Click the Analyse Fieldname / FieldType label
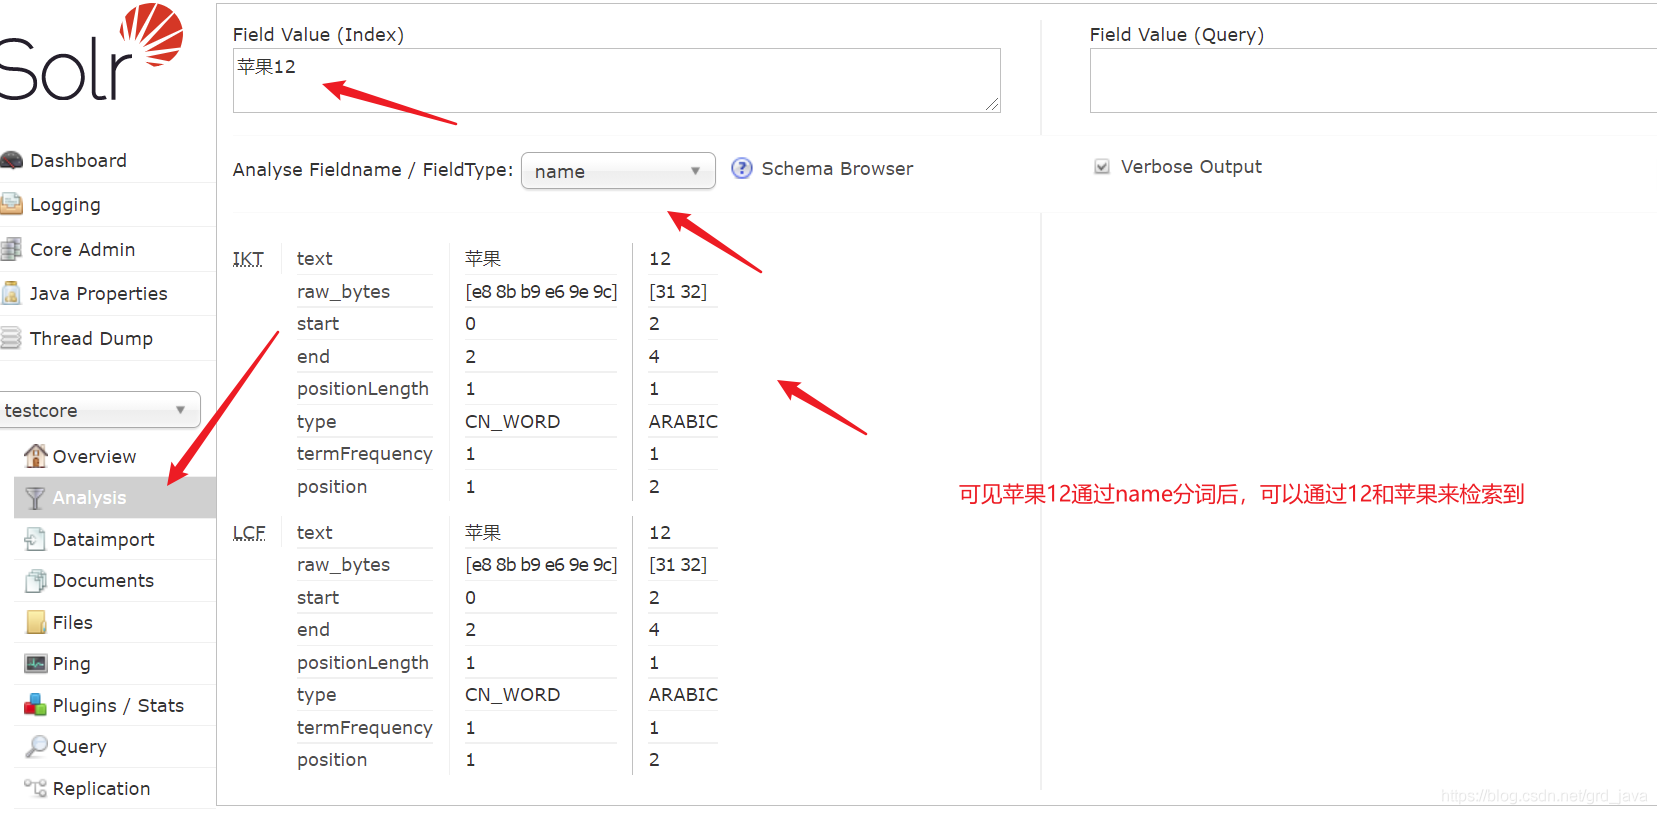Viewport: 1657px width, 814px height. coord(373,170)
